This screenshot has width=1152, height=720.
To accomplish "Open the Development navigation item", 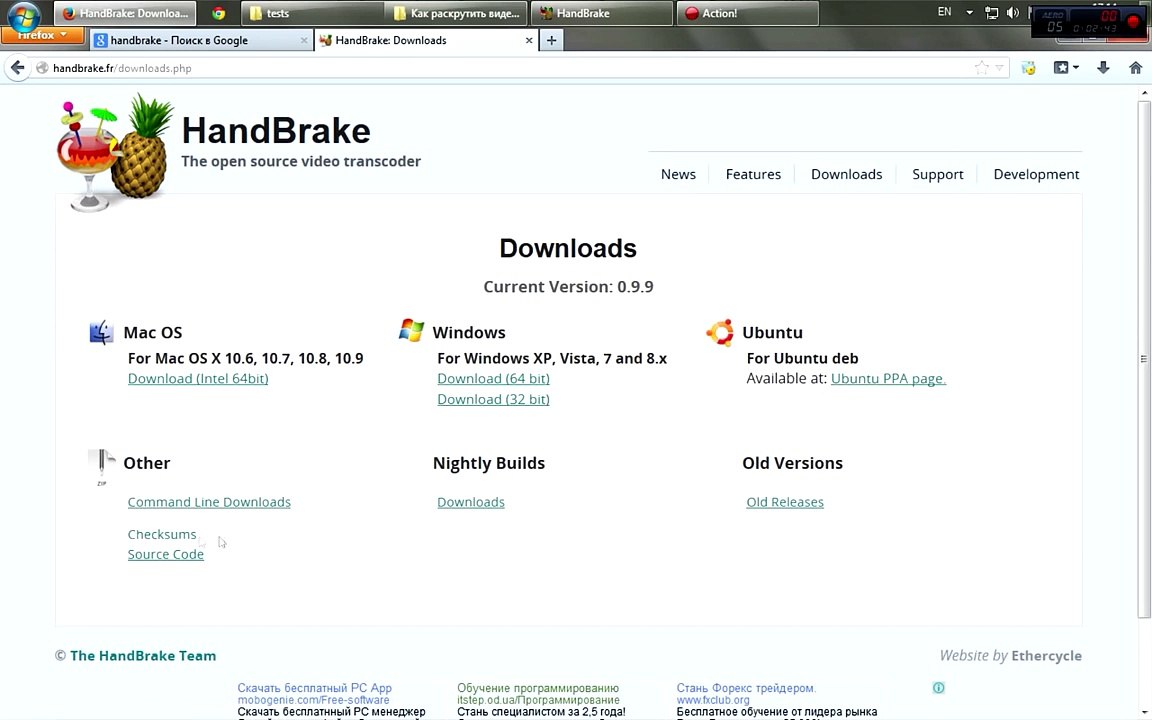I will (x=1036, y=174).
